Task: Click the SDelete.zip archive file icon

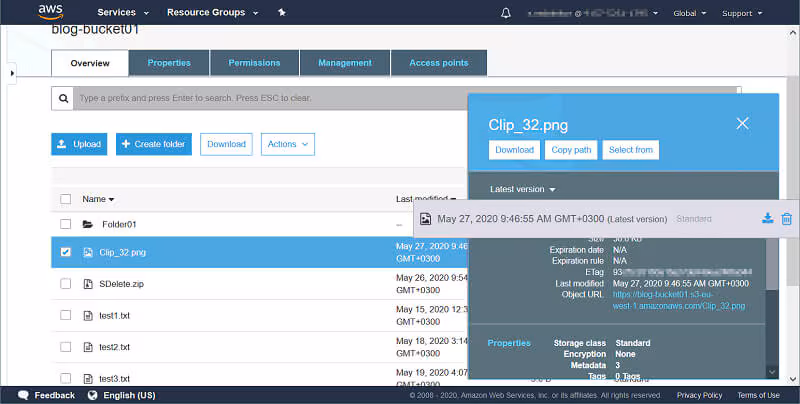Action: pos(88,284)
